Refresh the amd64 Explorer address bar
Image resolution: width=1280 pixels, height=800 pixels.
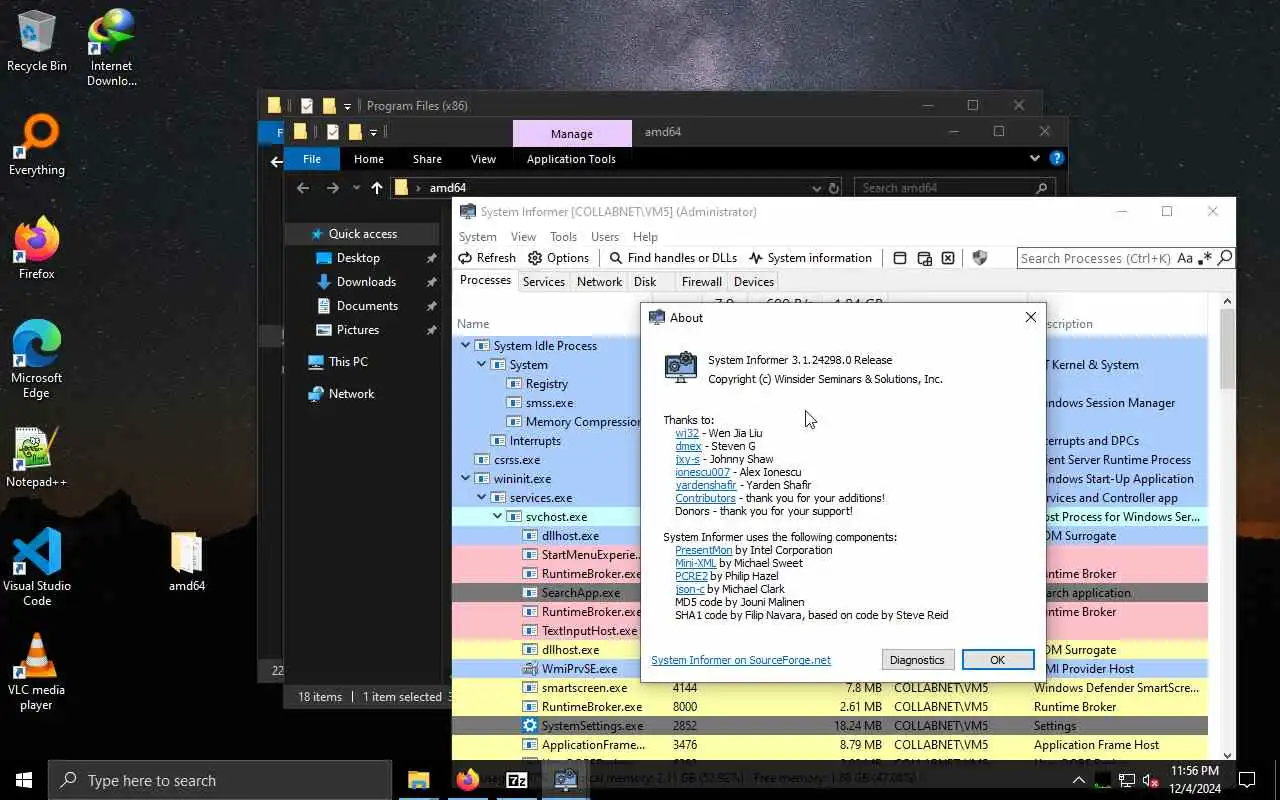[833, 188]
